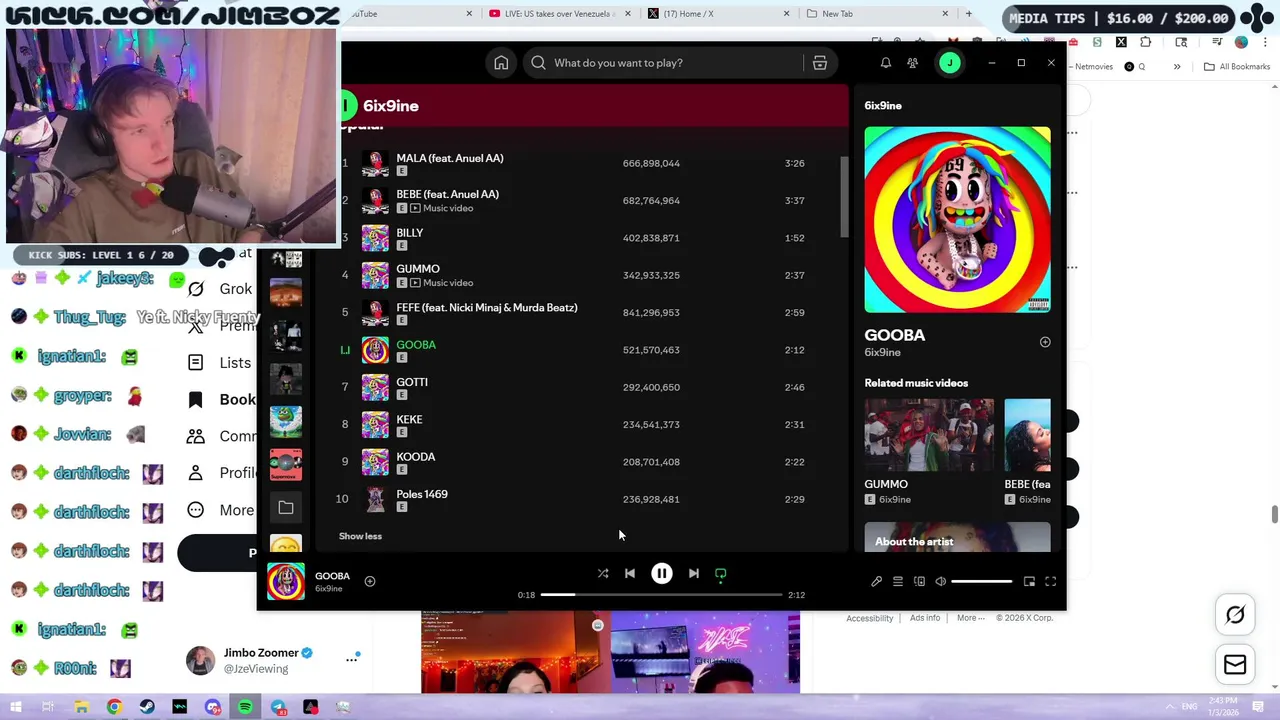Click Ads info link in X footer
The height and width of the screenshot is (720, 1280).
tap(925, 618)
